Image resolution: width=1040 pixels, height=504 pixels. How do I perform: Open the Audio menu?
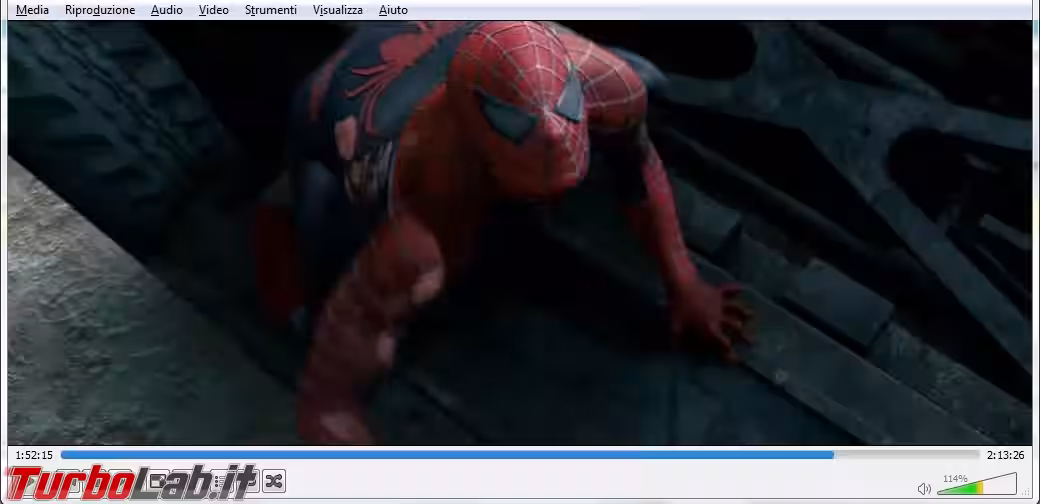pos(166,10)
